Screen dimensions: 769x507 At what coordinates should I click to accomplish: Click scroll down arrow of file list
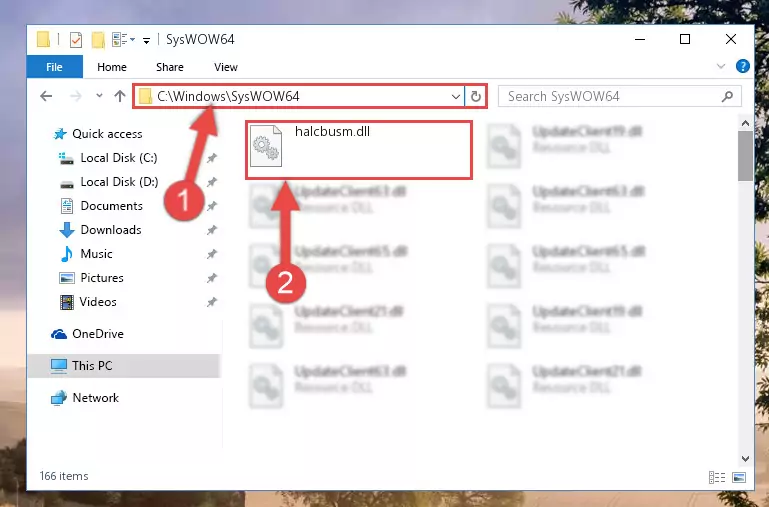pos(745,459)
